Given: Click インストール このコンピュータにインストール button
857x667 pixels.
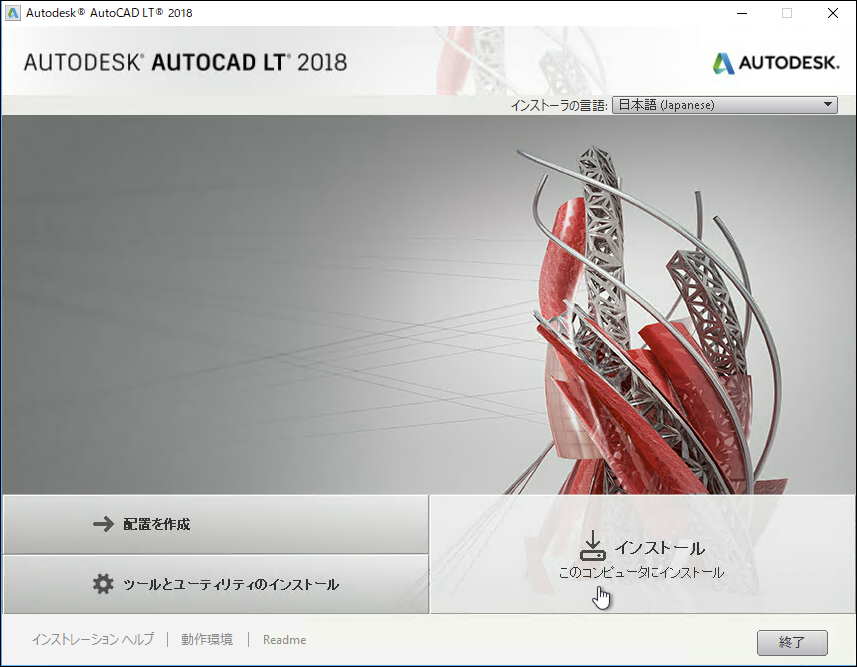Looking at the screenshot, I should [643, 554].
